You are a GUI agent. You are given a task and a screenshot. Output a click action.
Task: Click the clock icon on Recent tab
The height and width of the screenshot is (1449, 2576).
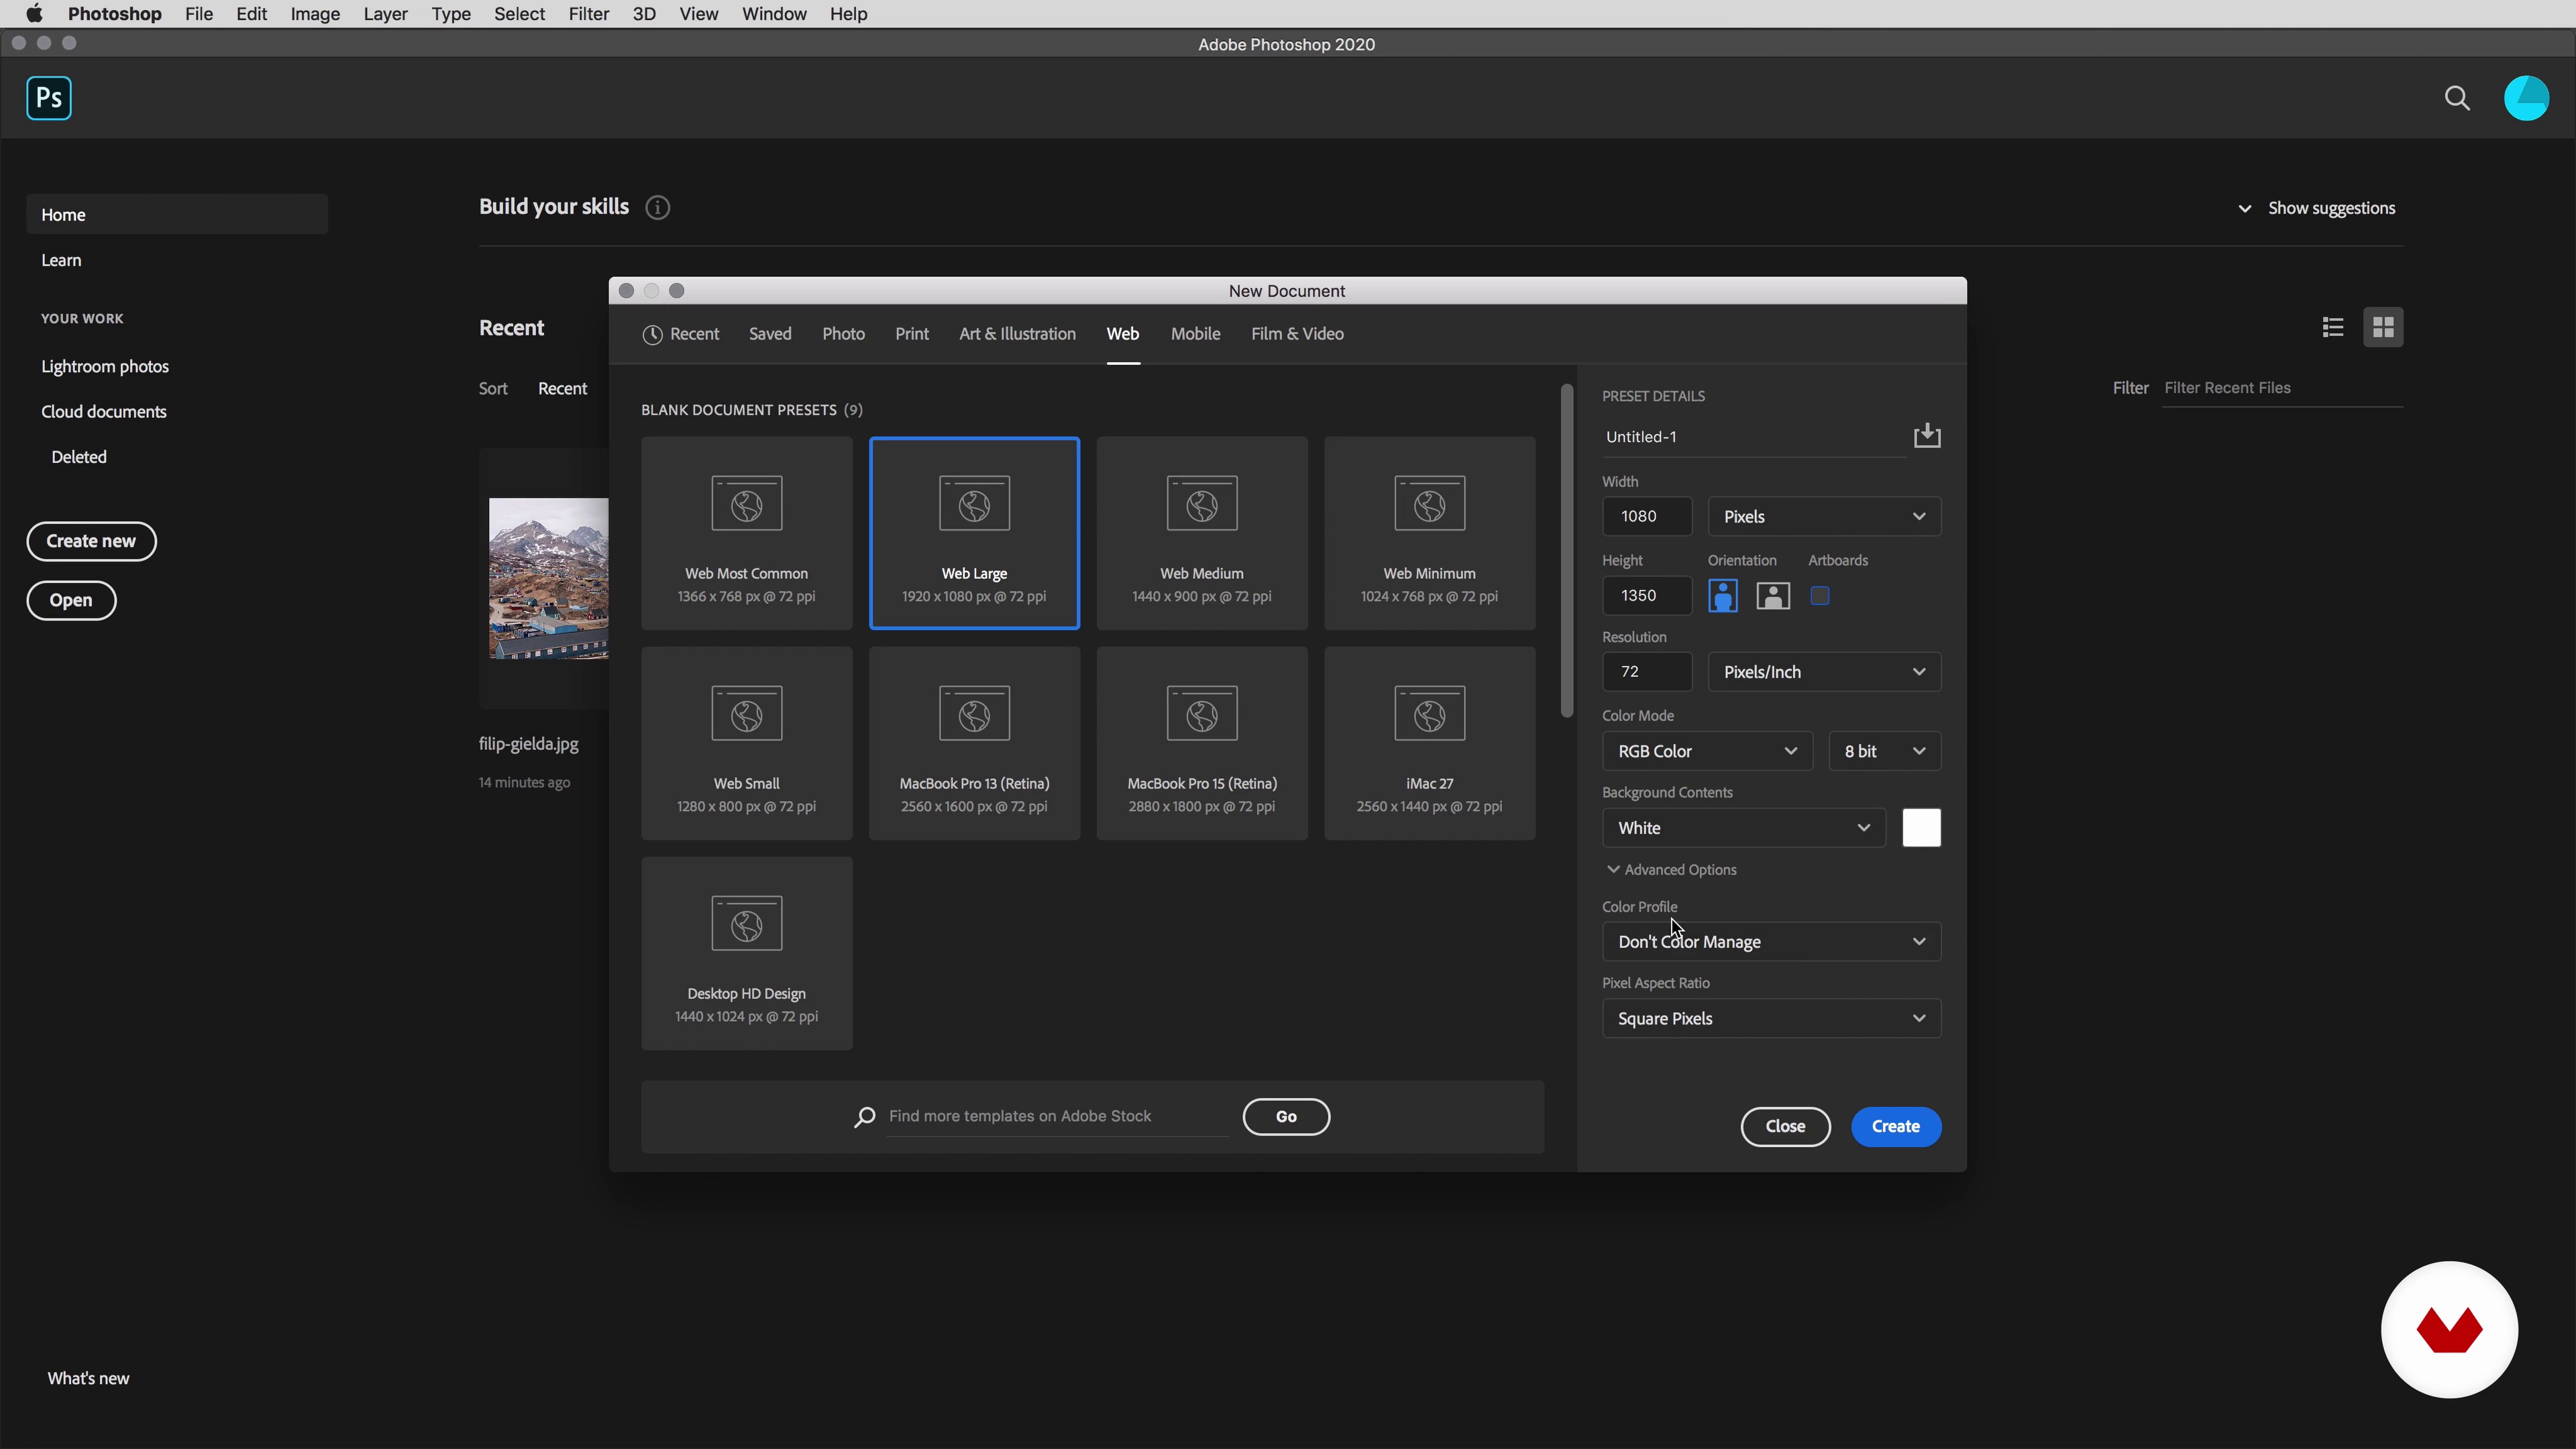click(652, 335)
